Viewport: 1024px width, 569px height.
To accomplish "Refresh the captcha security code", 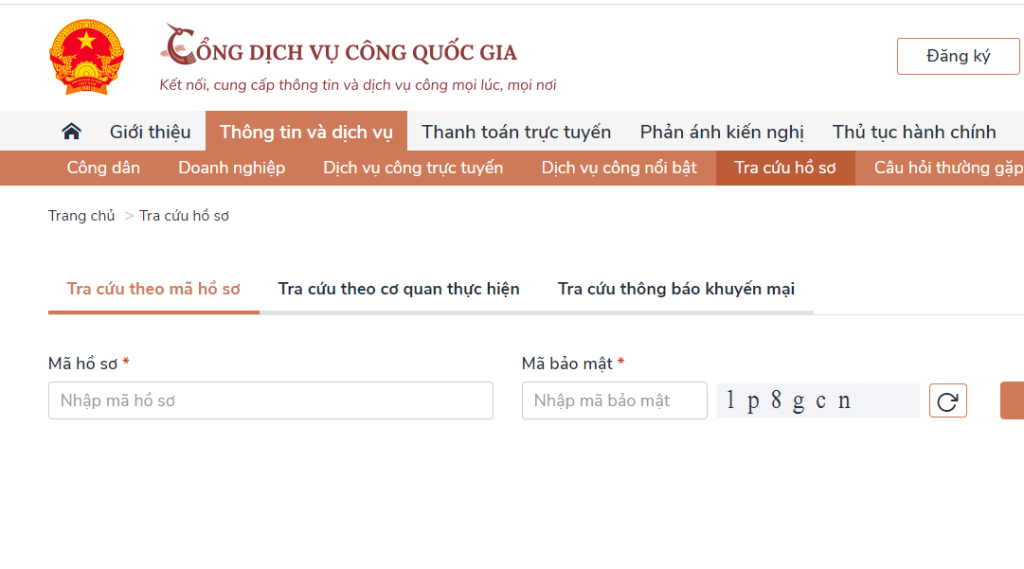I will (x=948, y=401).
